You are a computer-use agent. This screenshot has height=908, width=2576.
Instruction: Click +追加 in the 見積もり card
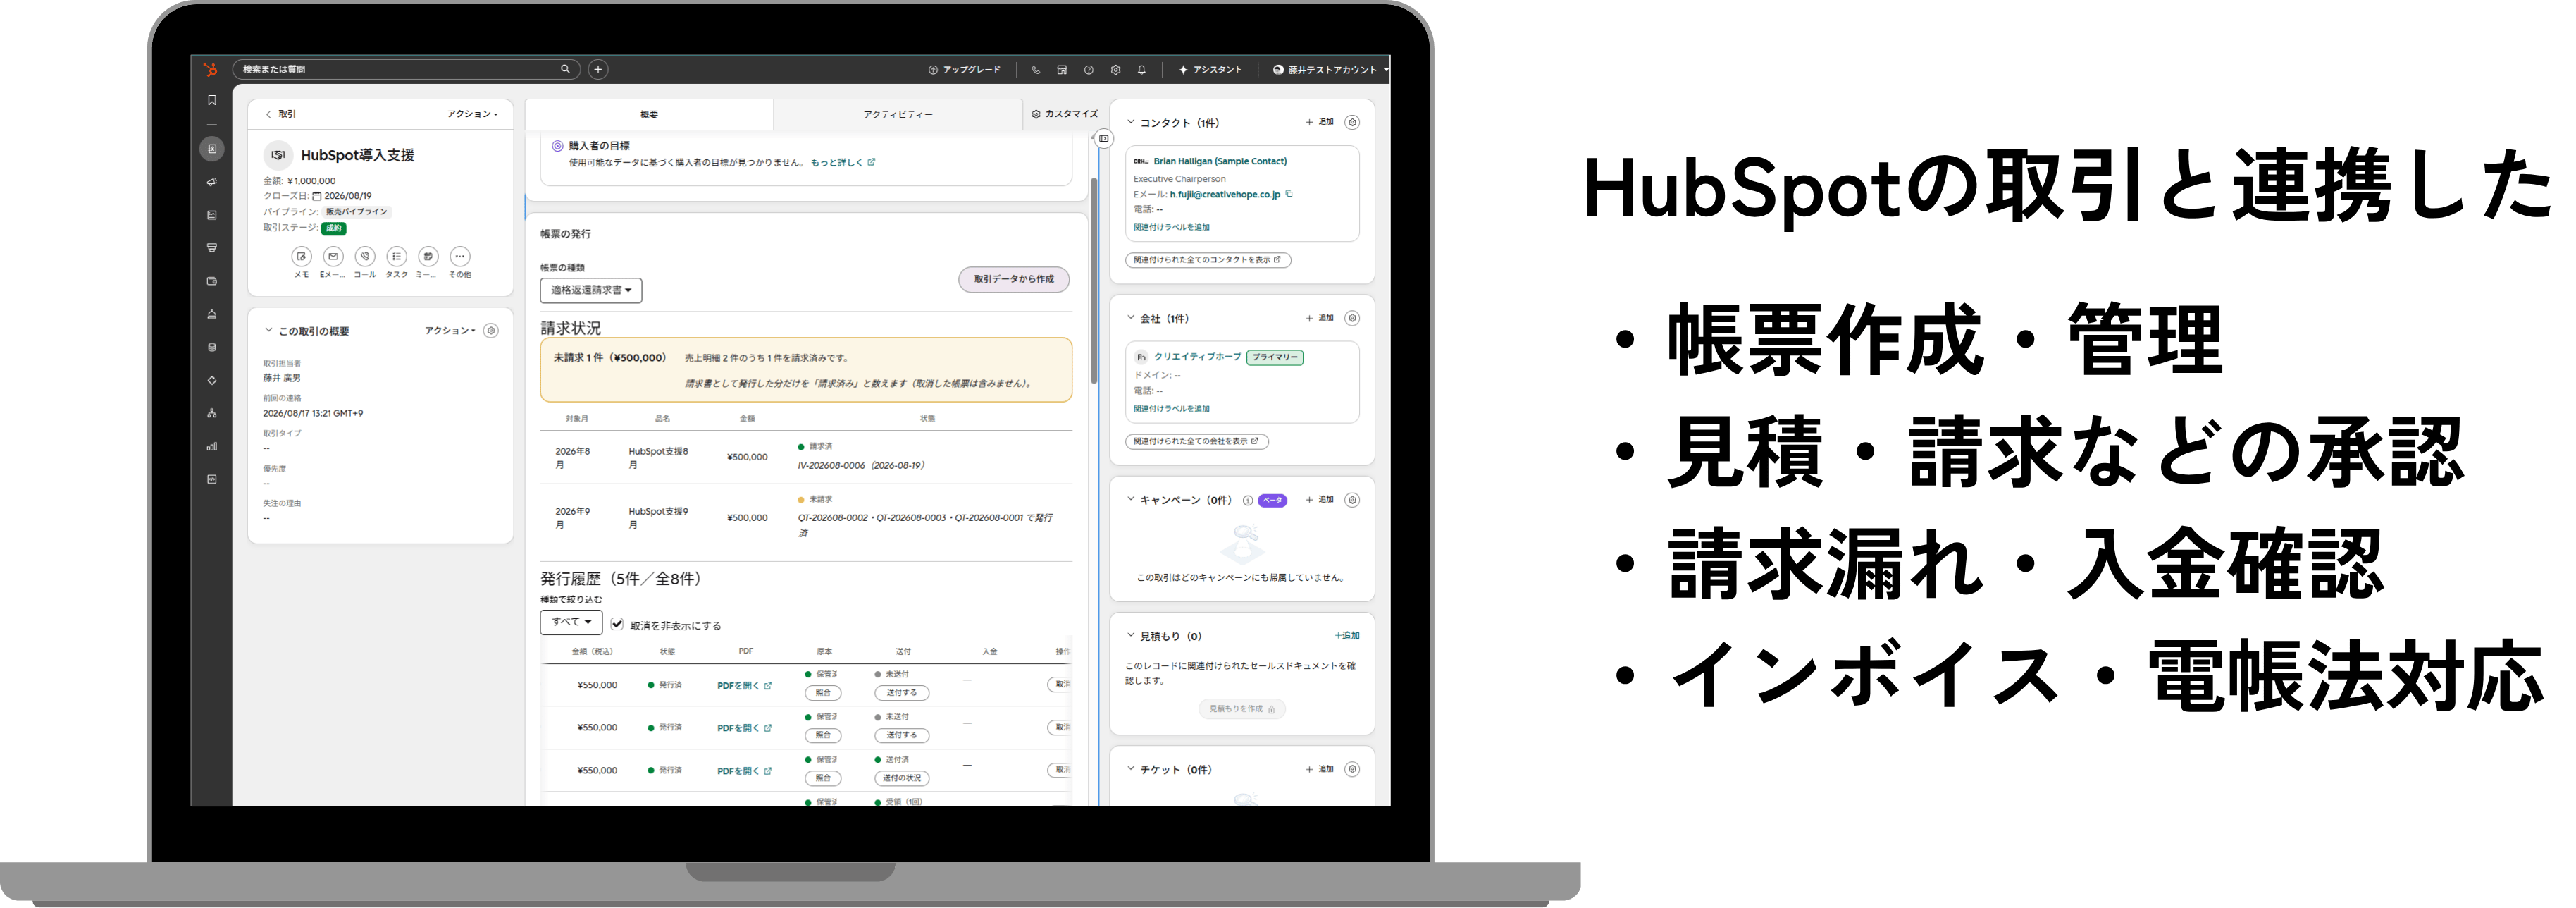click(1347, 635)
